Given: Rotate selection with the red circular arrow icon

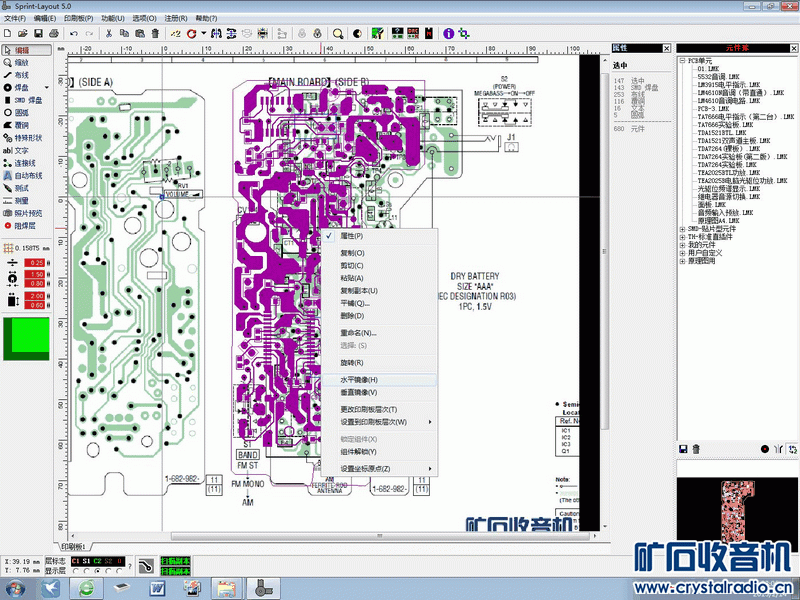Looking at the screenshot, I should click(191, 33).
